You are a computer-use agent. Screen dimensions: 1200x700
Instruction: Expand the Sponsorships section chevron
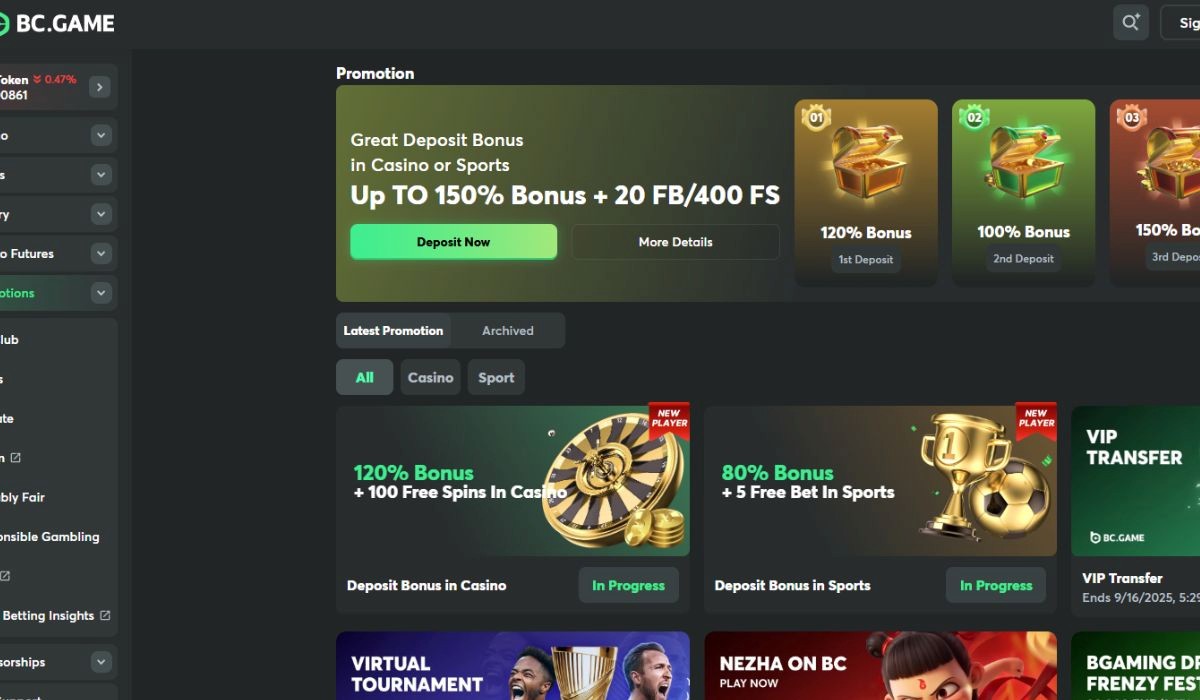[x=101, y=662]
